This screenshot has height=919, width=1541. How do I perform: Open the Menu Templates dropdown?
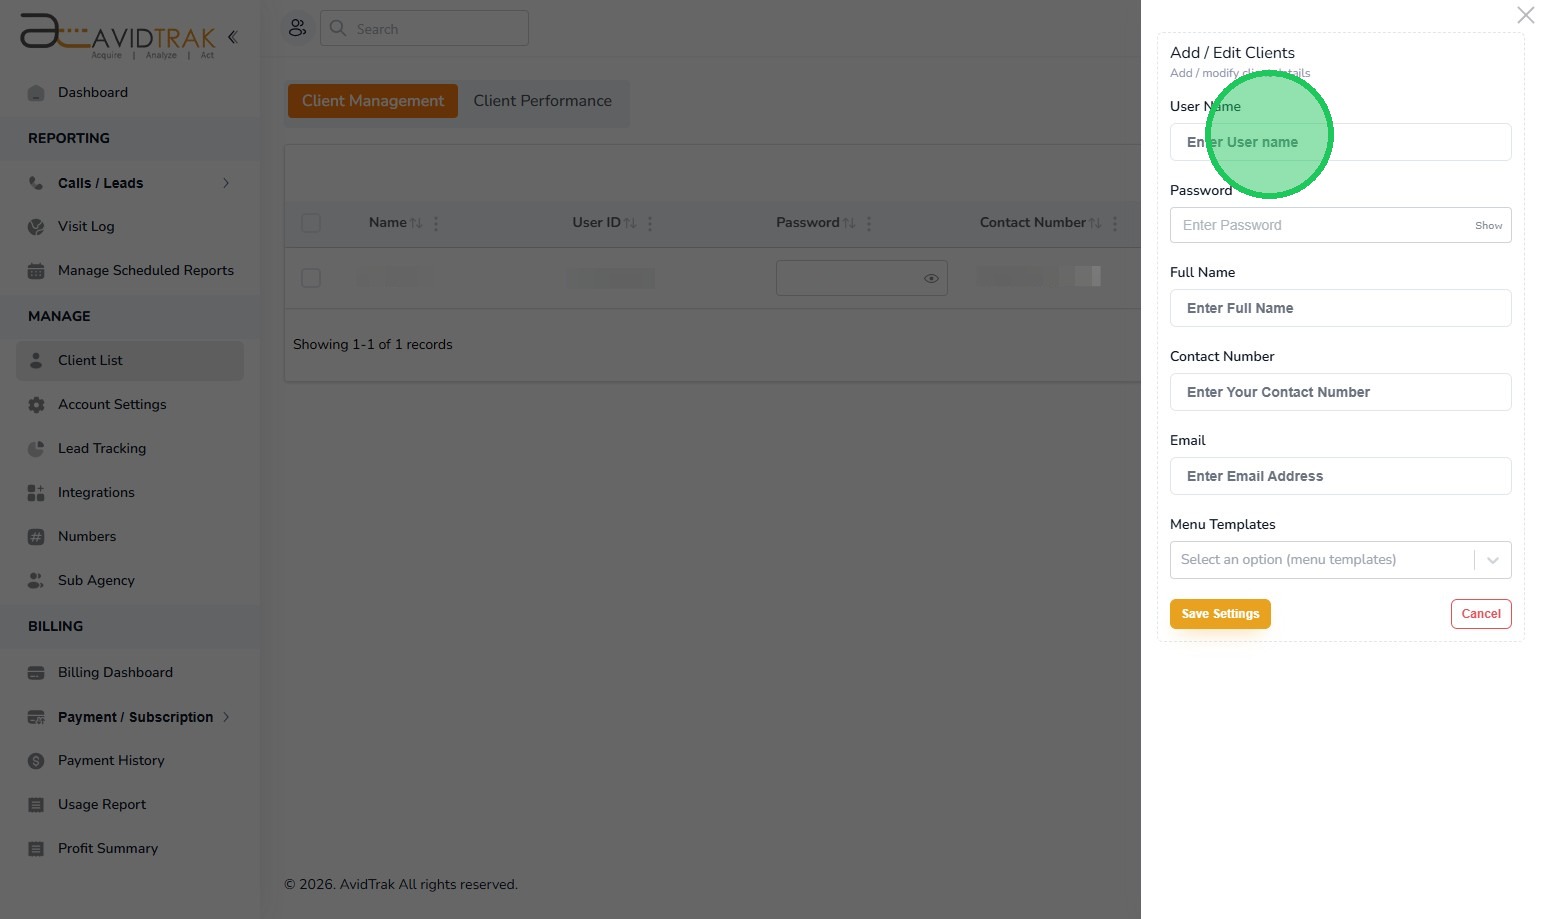coord(1340,560)
